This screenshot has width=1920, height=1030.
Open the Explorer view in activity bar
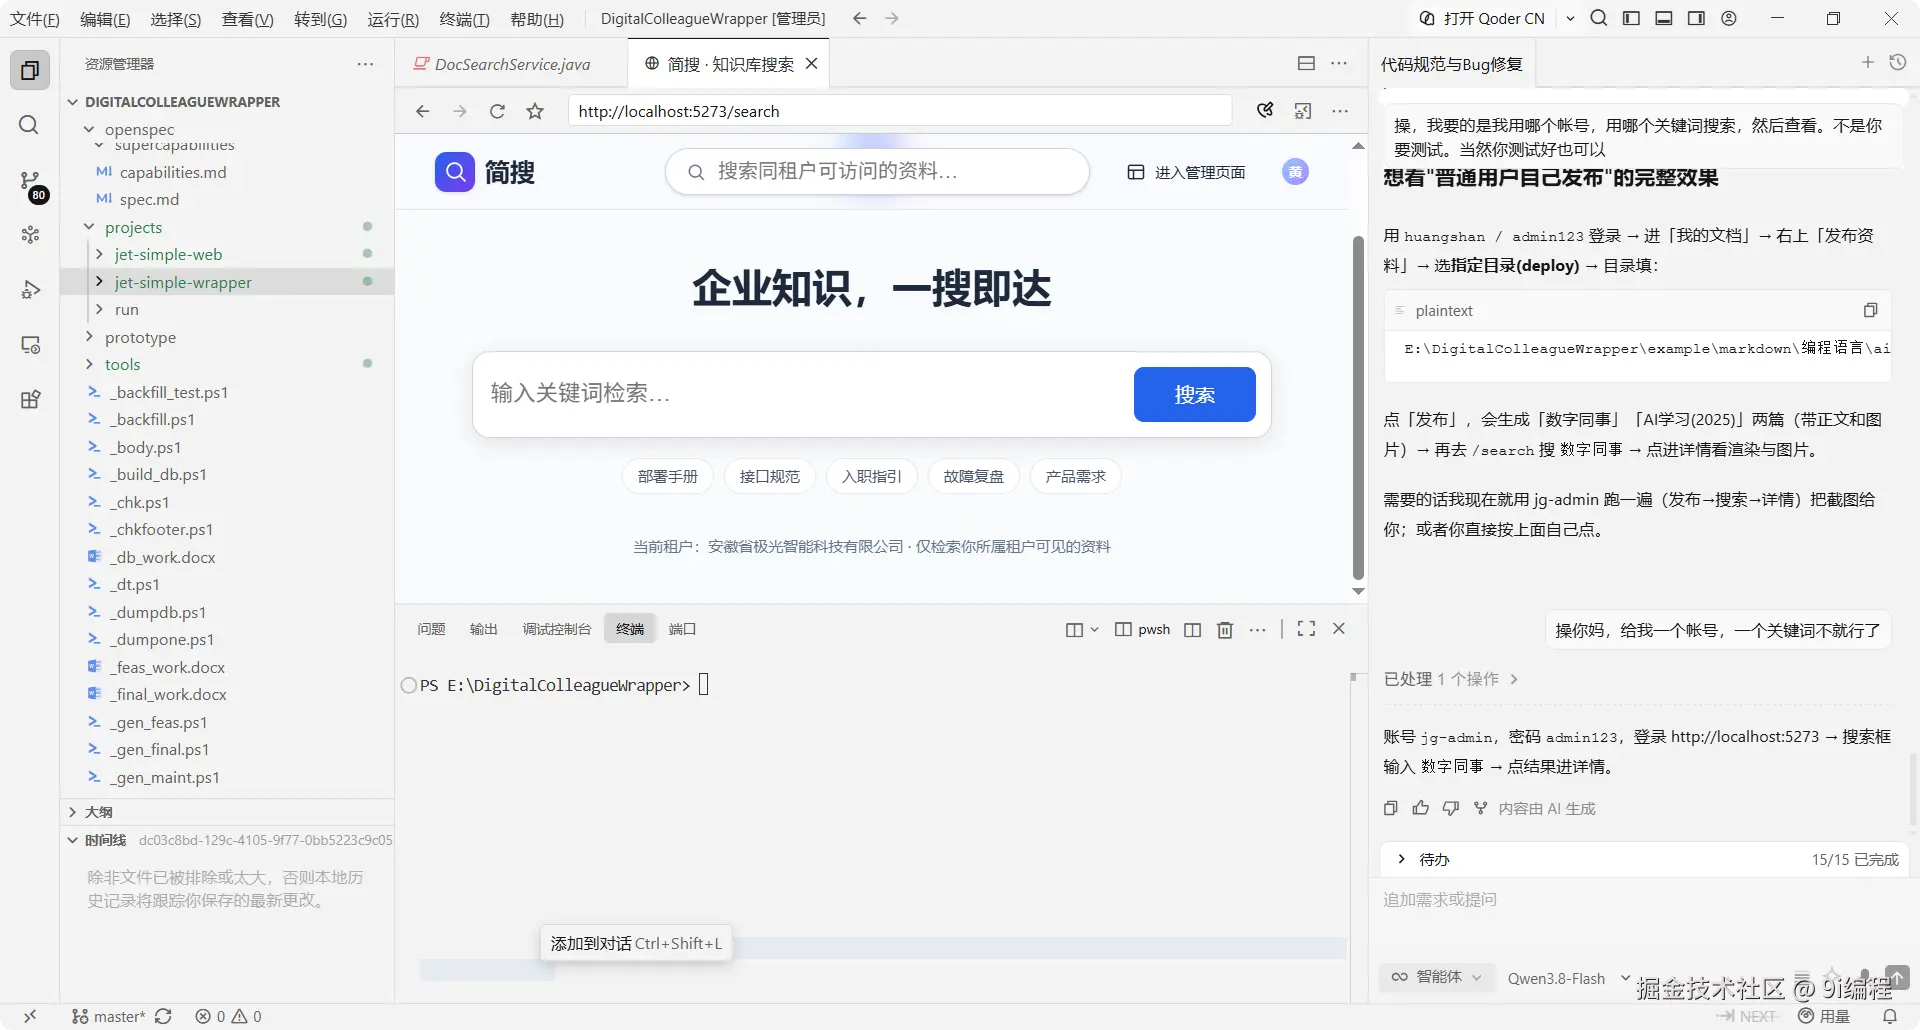pyautogui.click(x=30, y=70)
